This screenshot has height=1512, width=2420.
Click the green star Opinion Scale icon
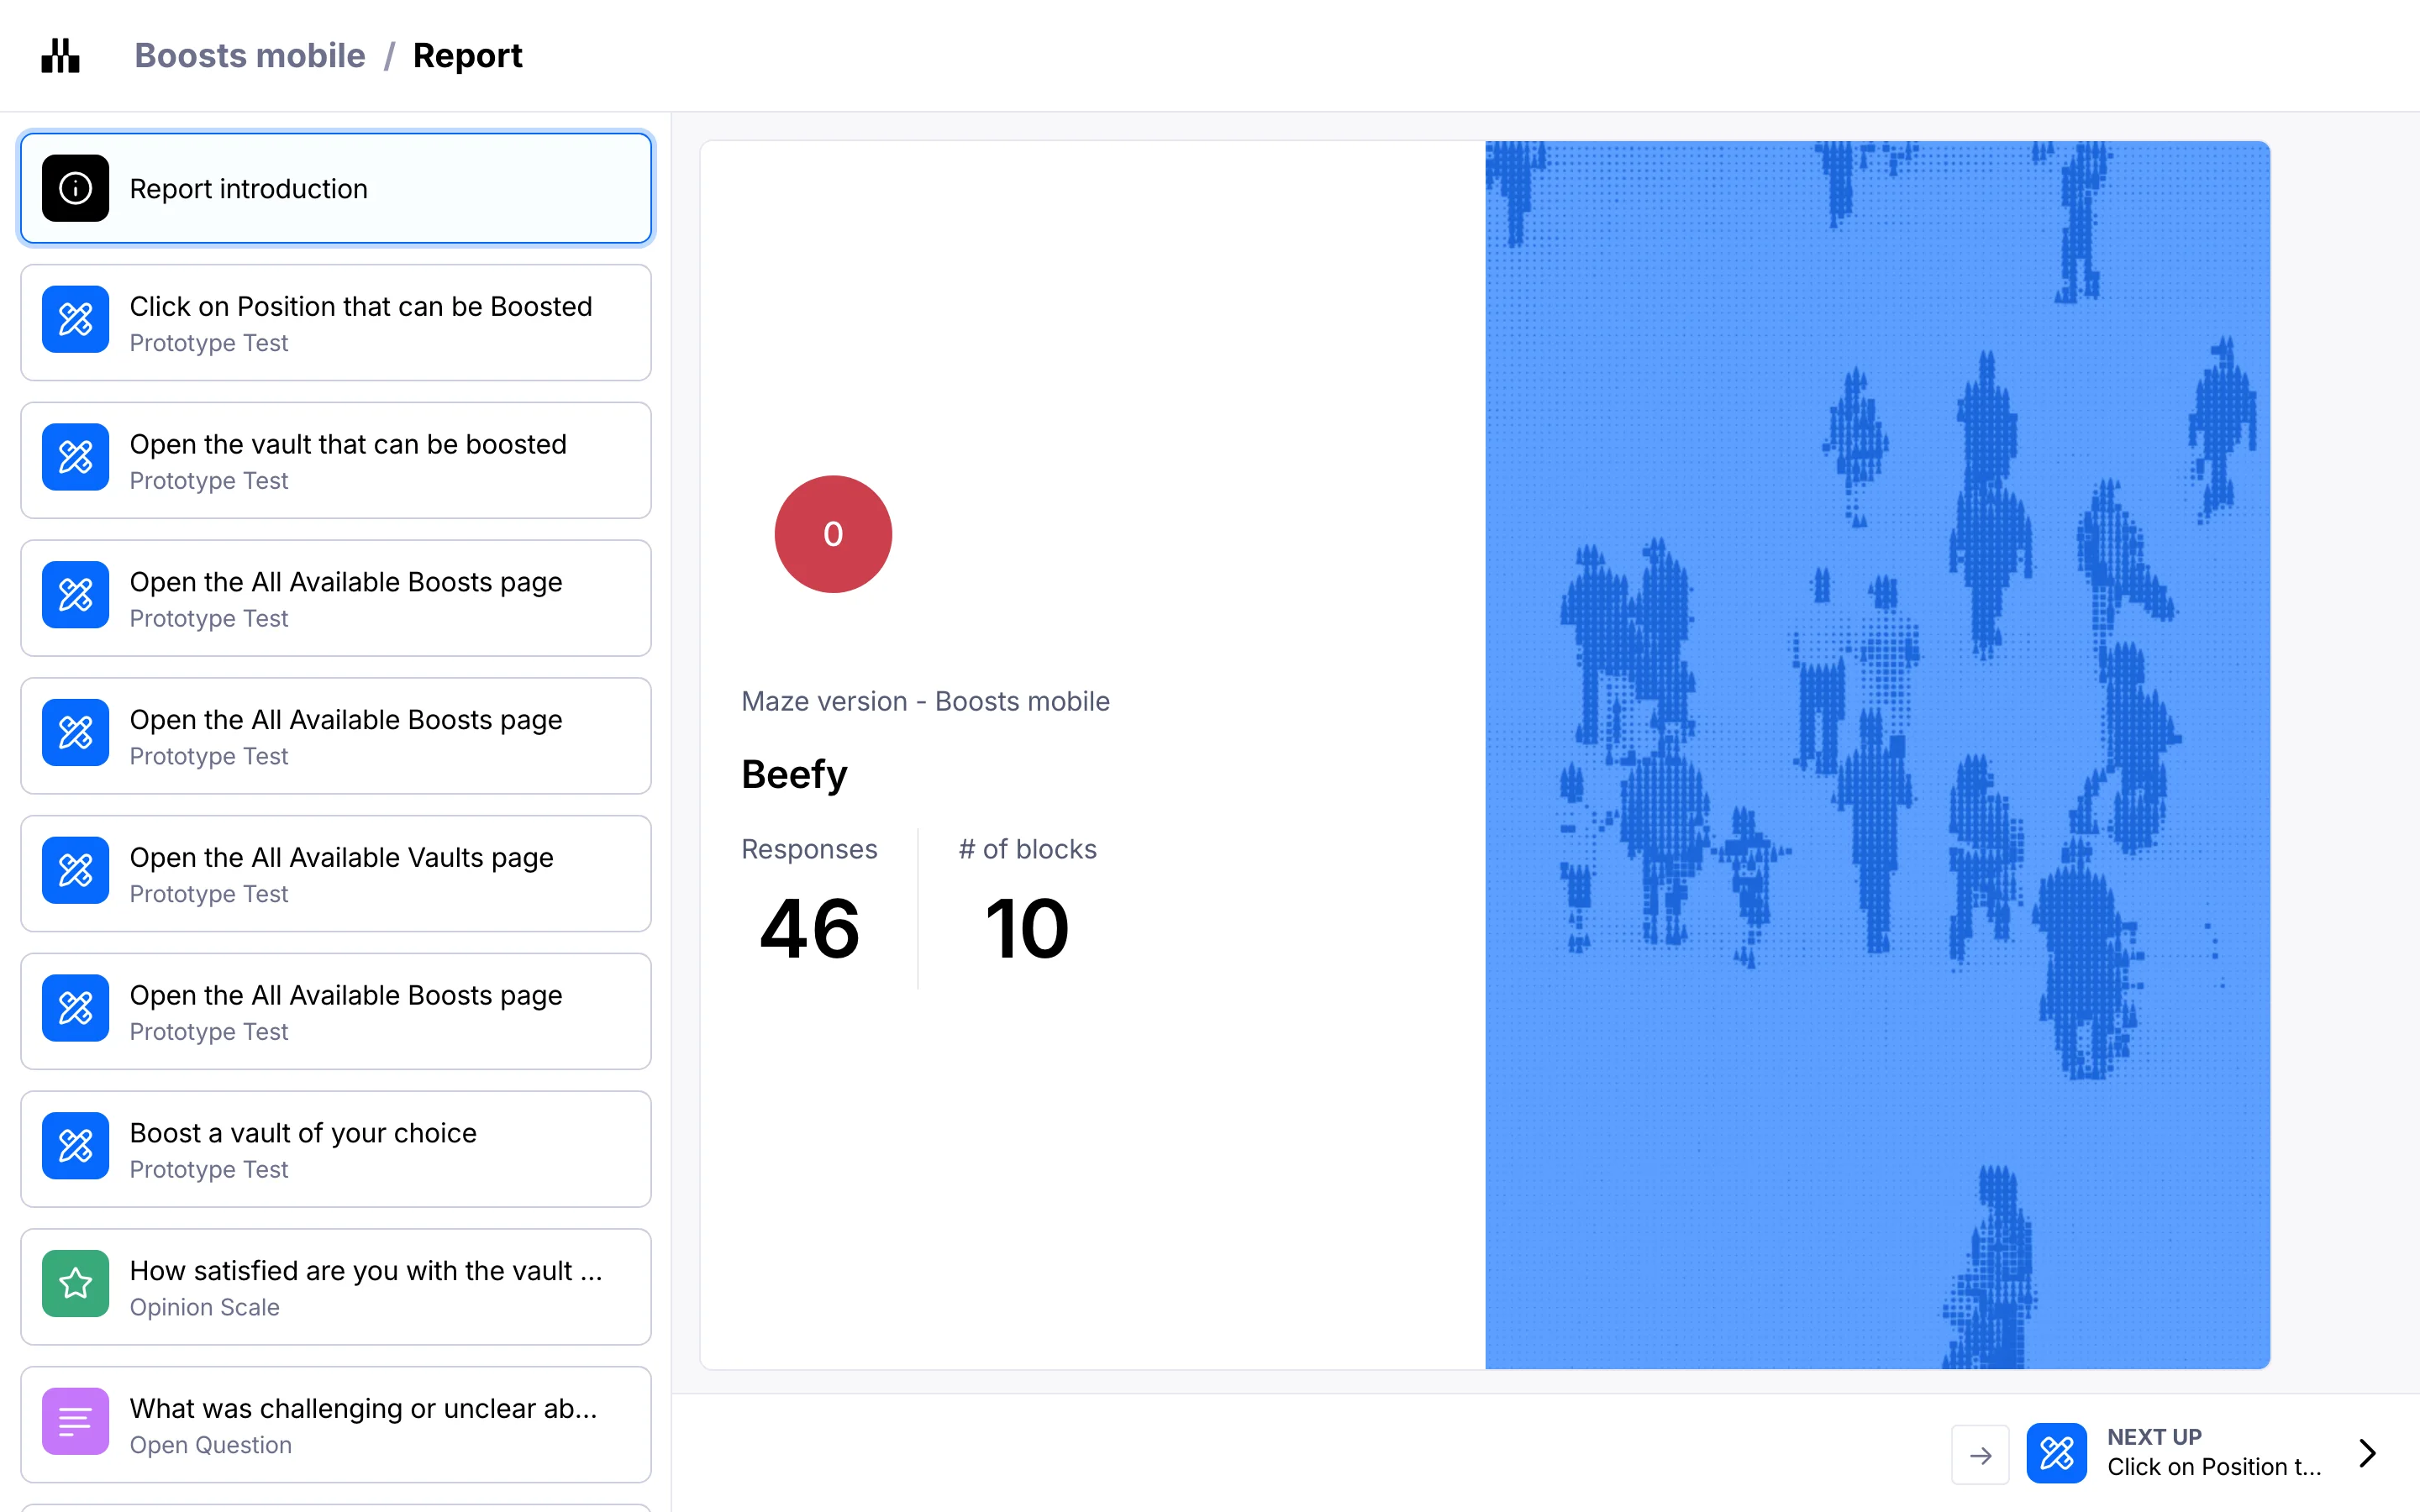point(75,1284)
